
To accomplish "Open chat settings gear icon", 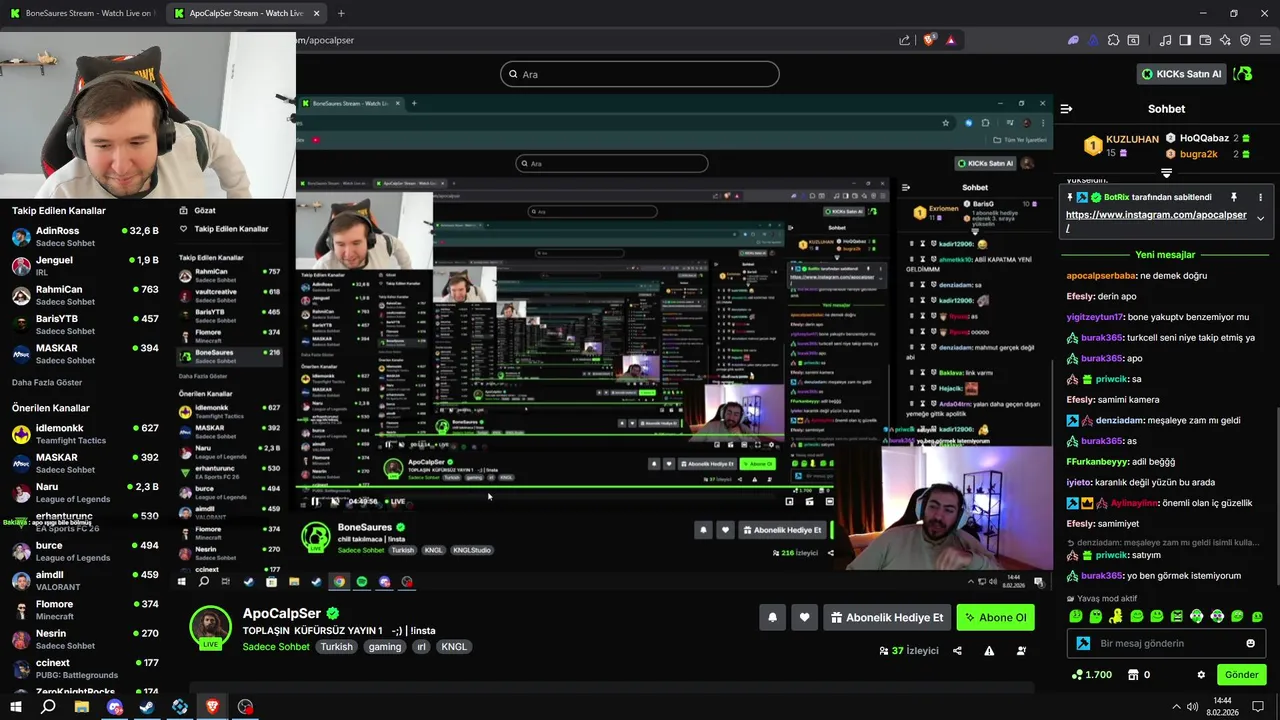I will click(x=1201, y=675).
